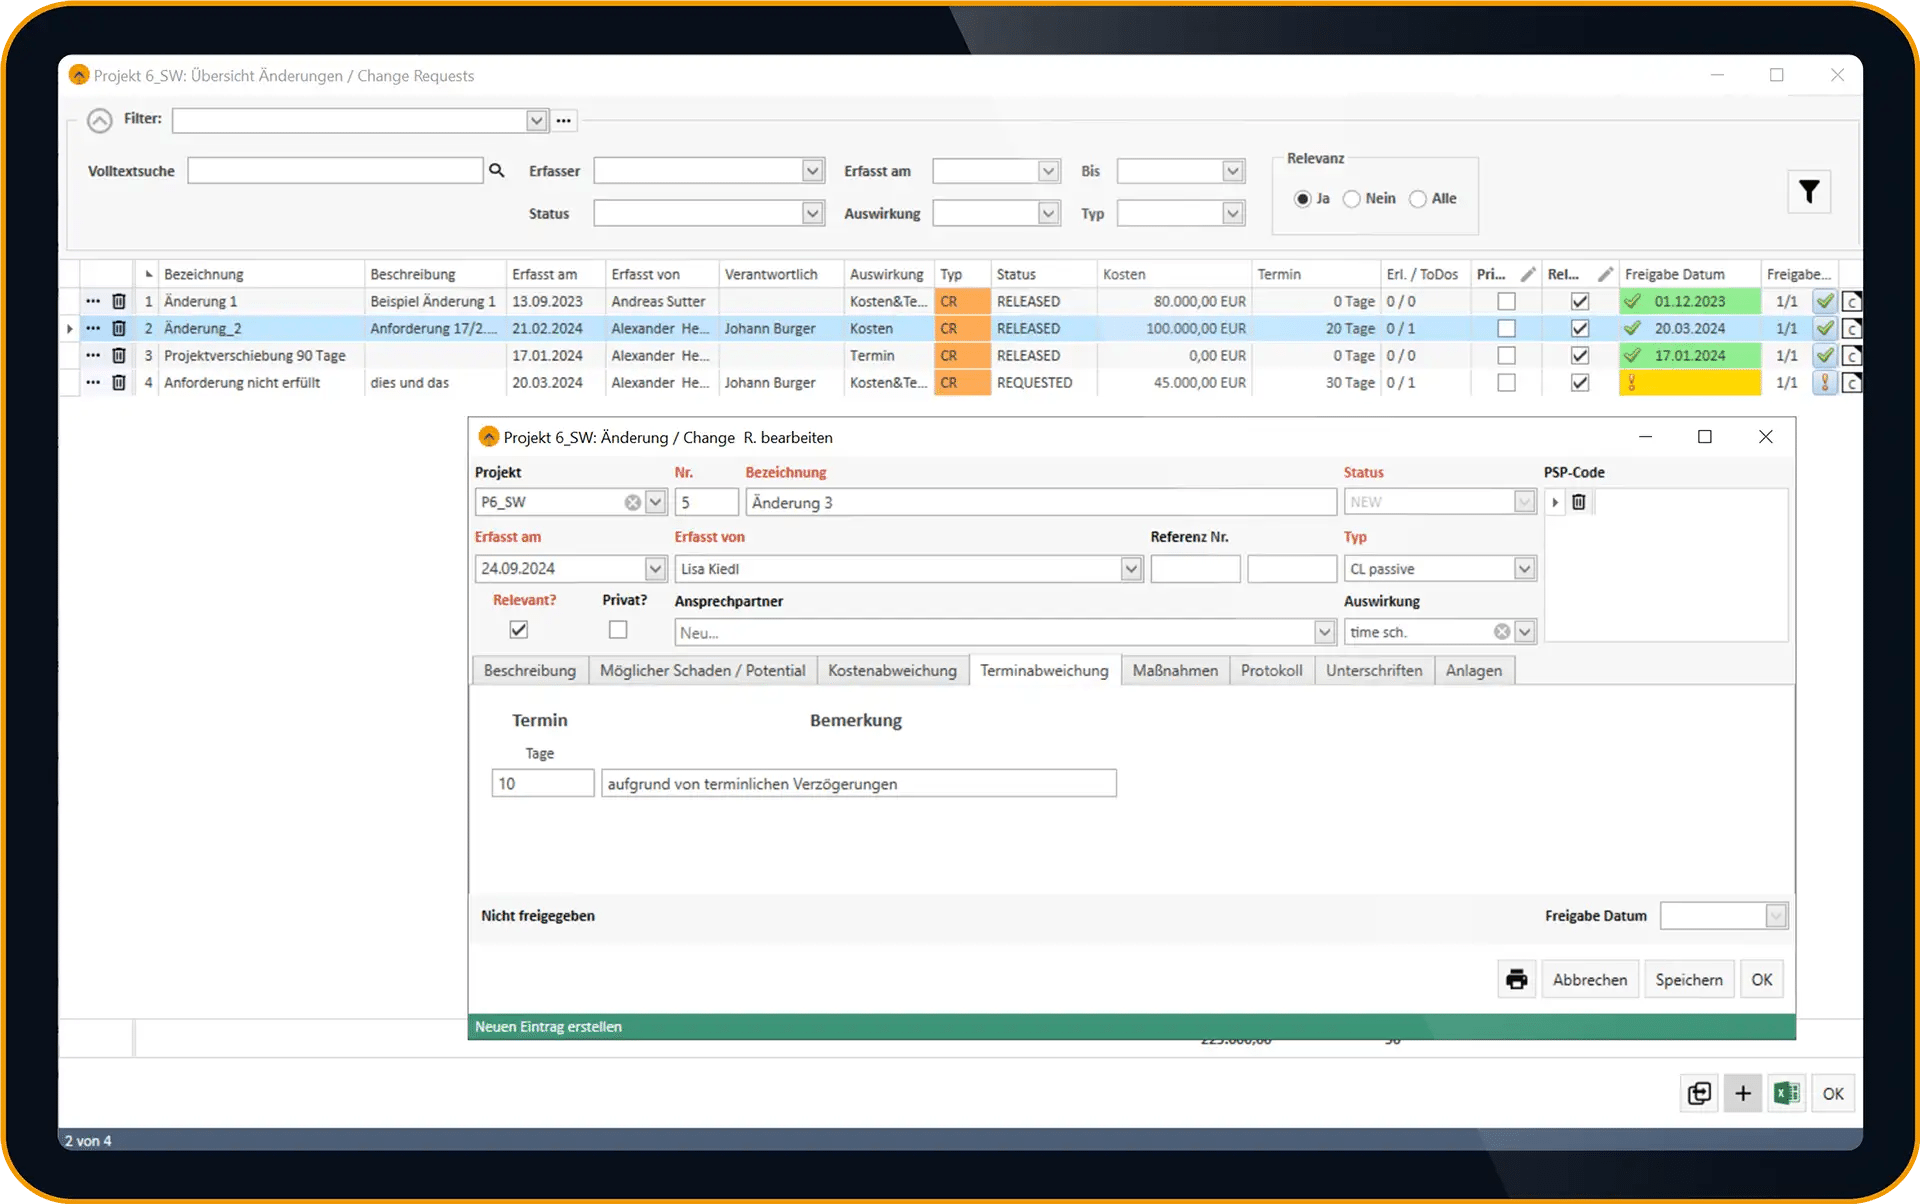Uncheck the Relevant? checkbox
The height and width of the screenshot is (1204, 1920).
519,630
